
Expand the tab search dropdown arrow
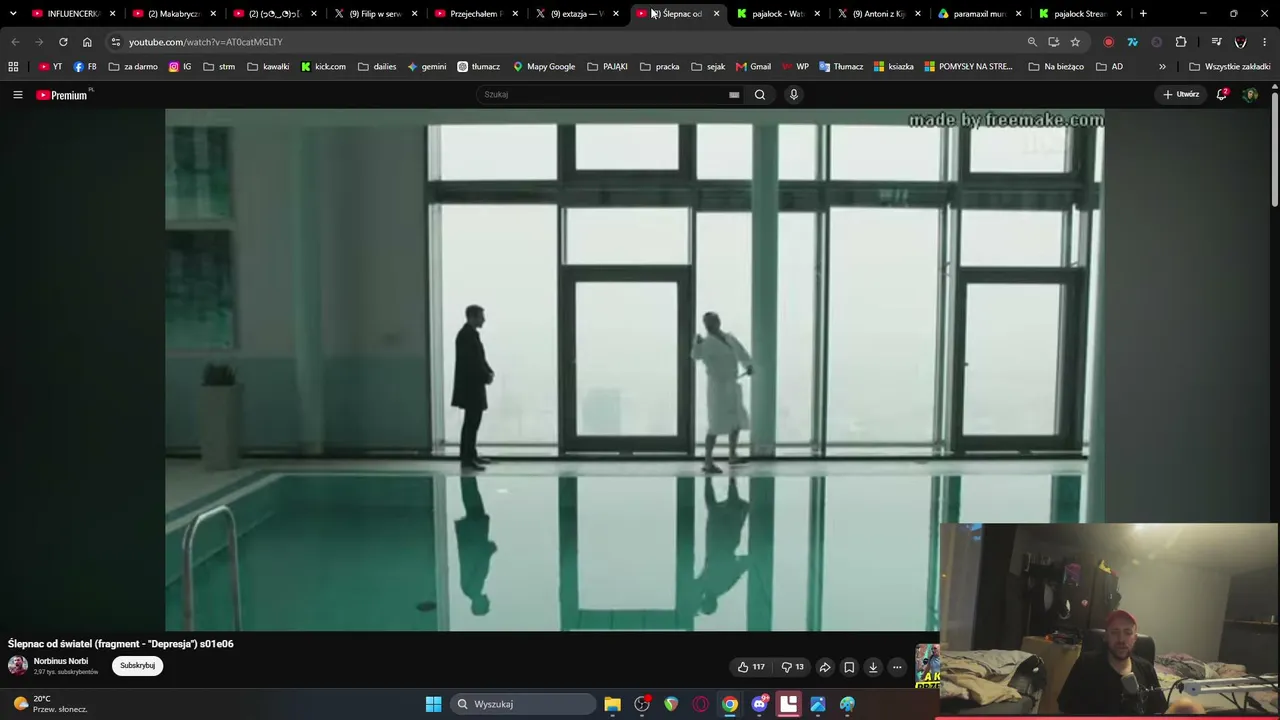pyautogui.click(x=13, y=14)
